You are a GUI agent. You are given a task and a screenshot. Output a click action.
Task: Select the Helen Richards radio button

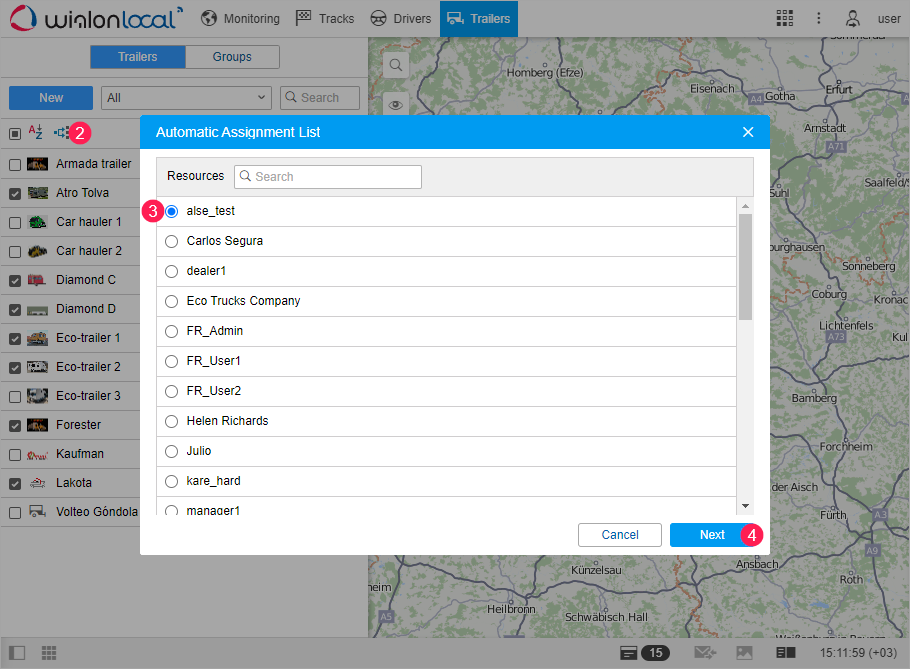(171, 421)
